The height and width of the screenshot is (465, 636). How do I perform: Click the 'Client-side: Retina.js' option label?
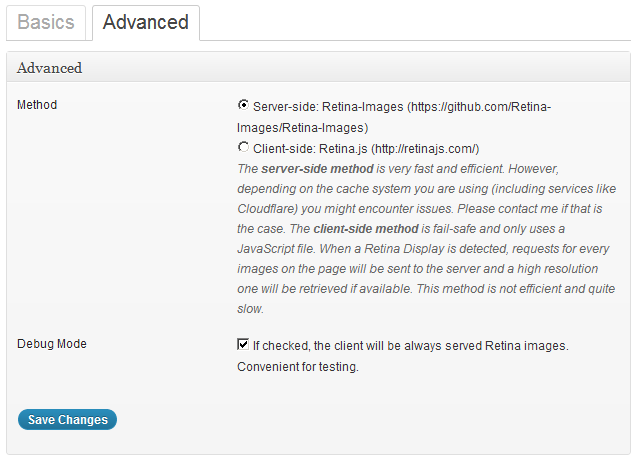click(x=310, y=148)
